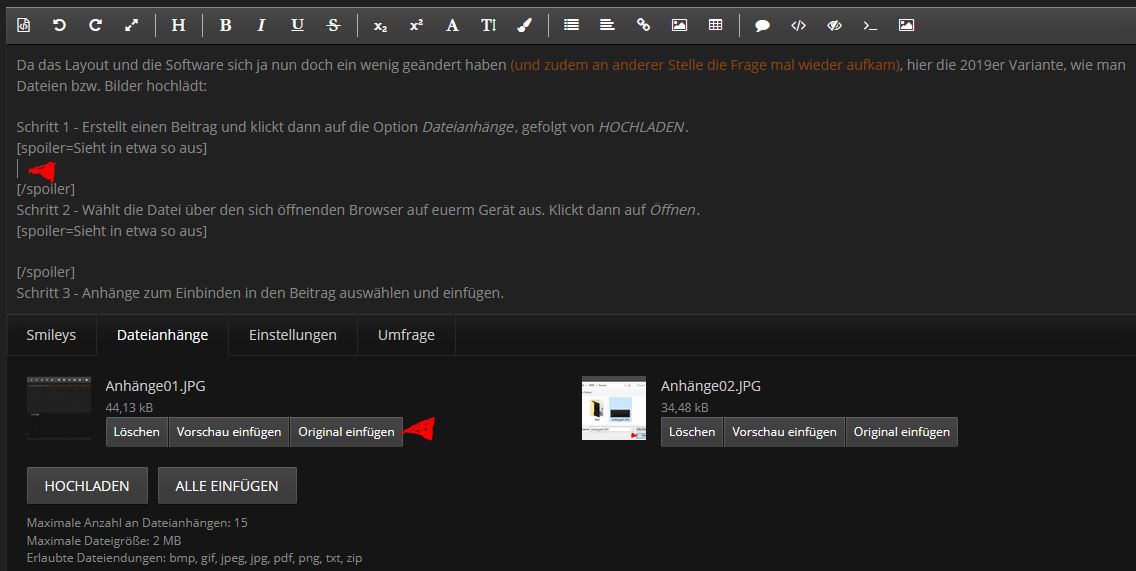Screen dimensions: 1136x571
Task: Switch to the Smileys tab
Action: [x=51, y=335]
